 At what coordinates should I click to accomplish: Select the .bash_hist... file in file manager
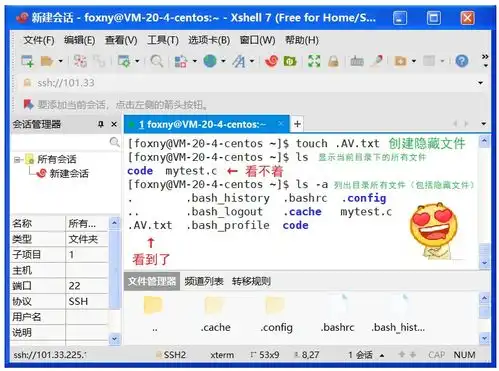click(x=398, y=314)
